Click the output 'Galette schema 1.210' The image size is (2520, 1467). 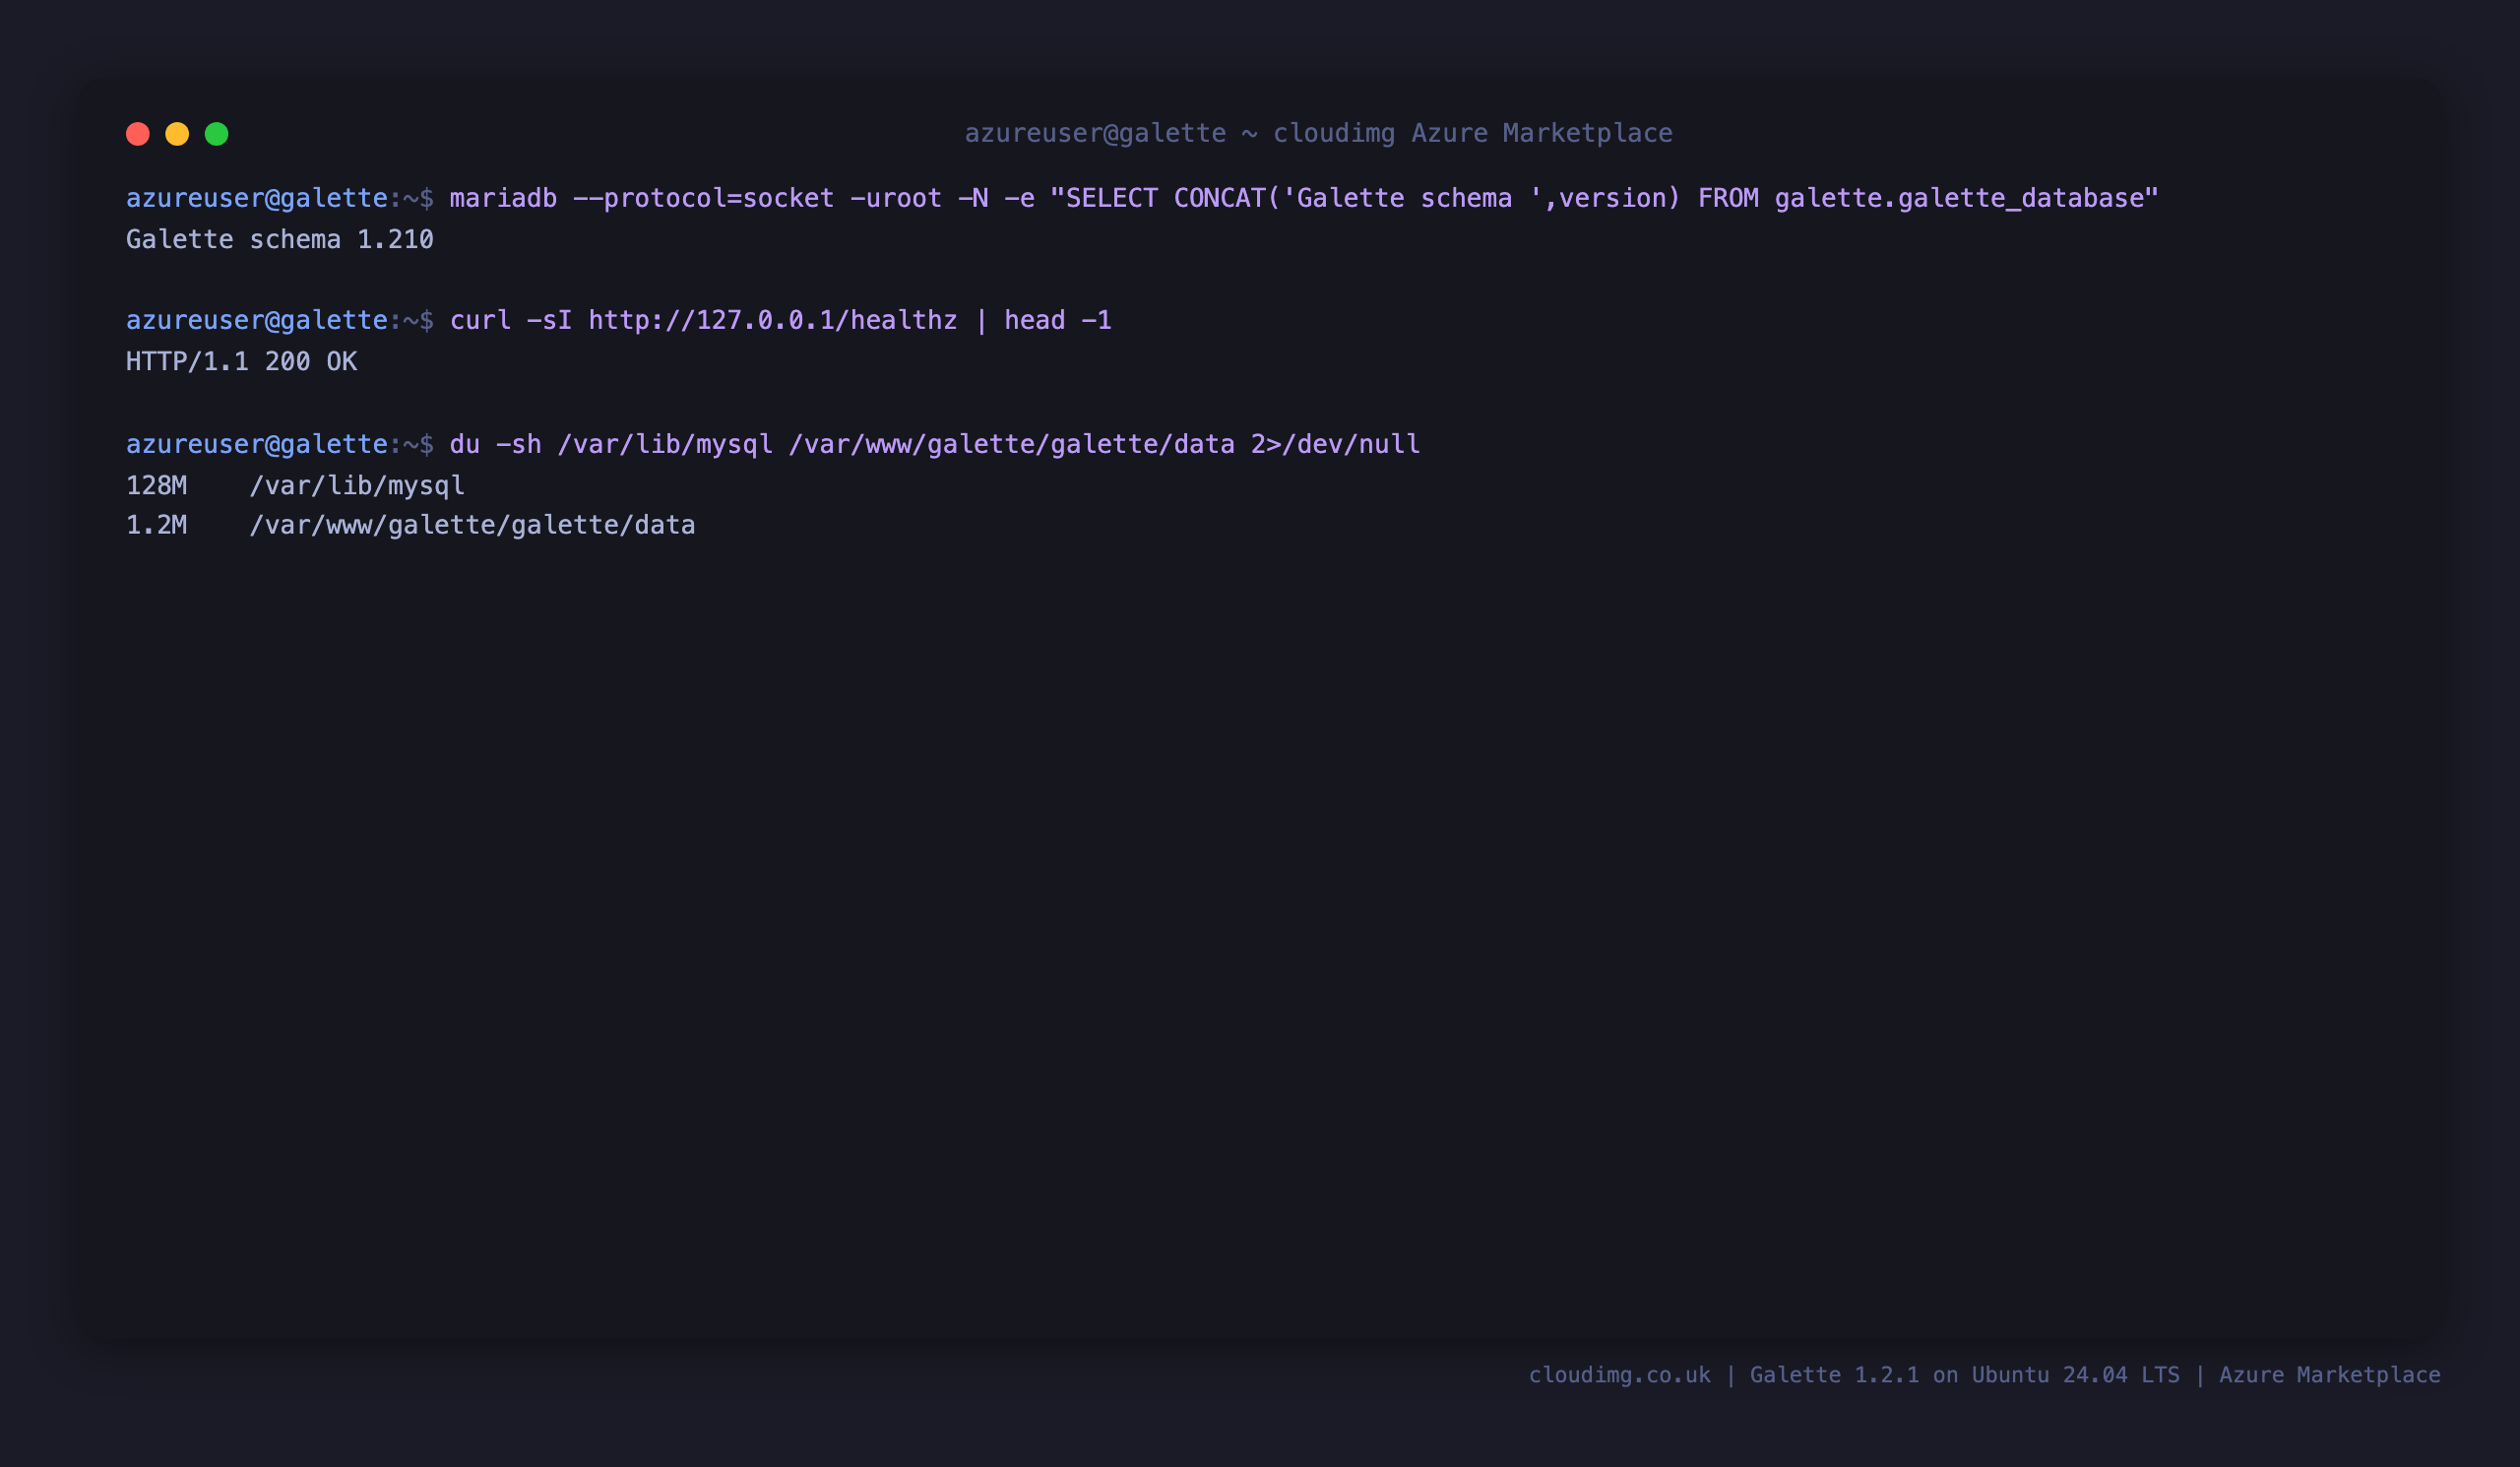point(280,239)
